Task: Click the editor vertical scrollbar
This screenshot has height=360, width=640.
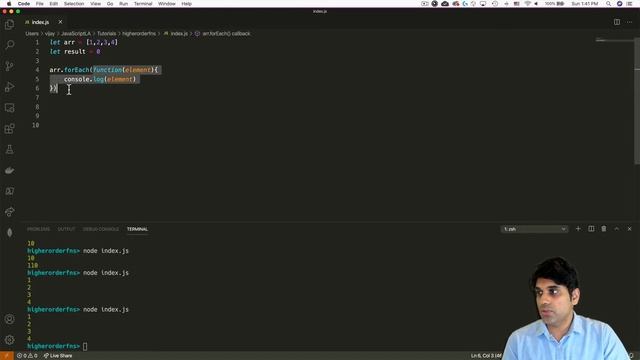Action: coord(637,100)
